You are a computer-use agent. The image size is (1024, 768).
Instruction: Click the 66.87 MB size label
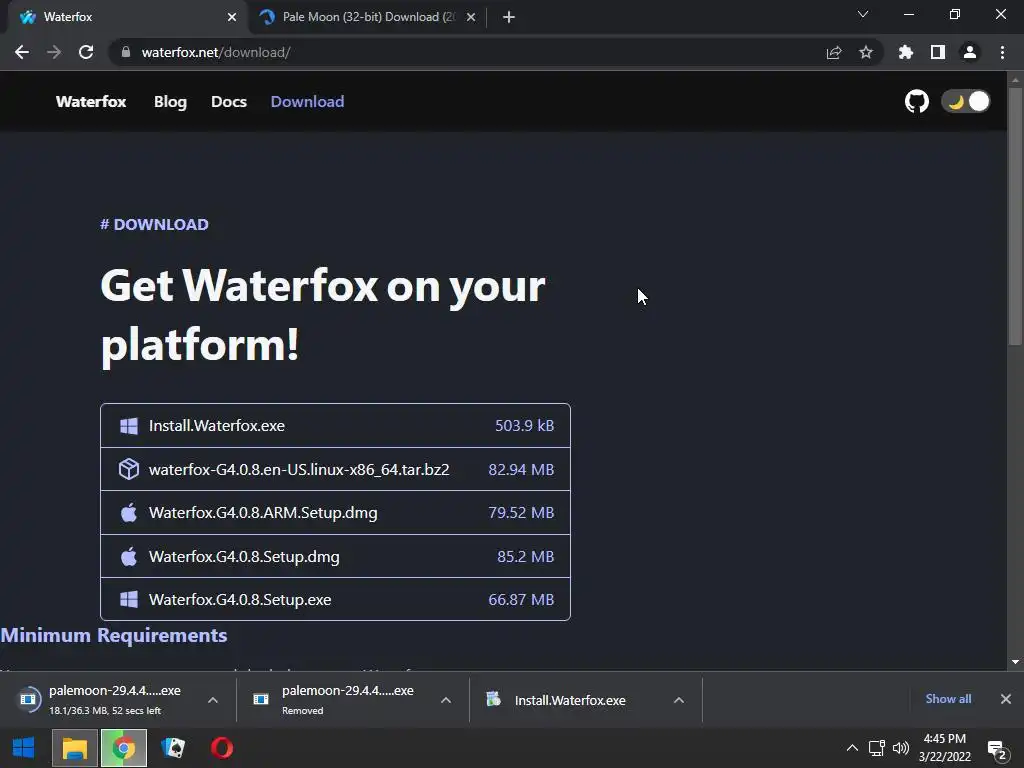coord(521,600)
